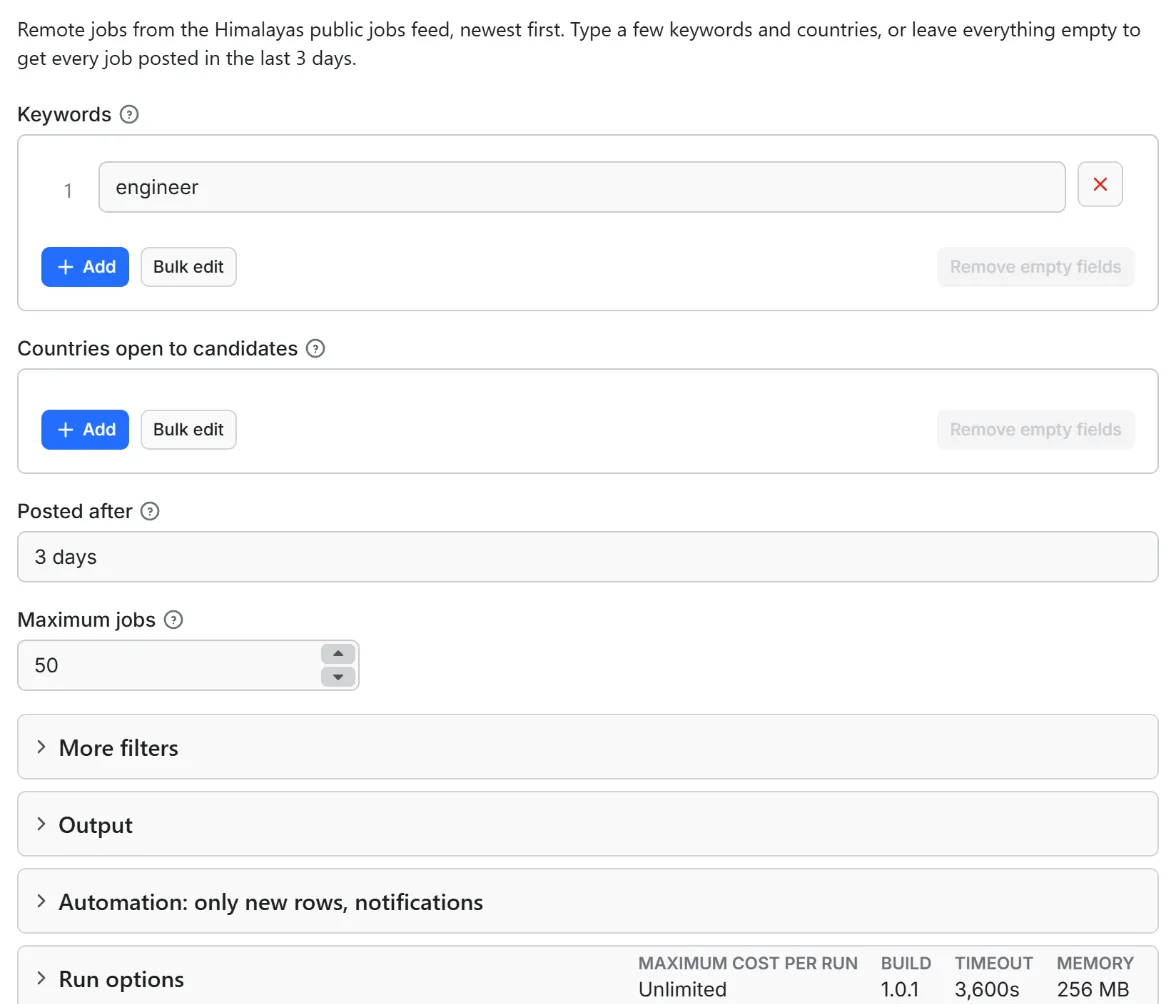The image size is (1176, 1004).
Task: Open the Keywords help tooltip icon
Action: click(129, 115)
